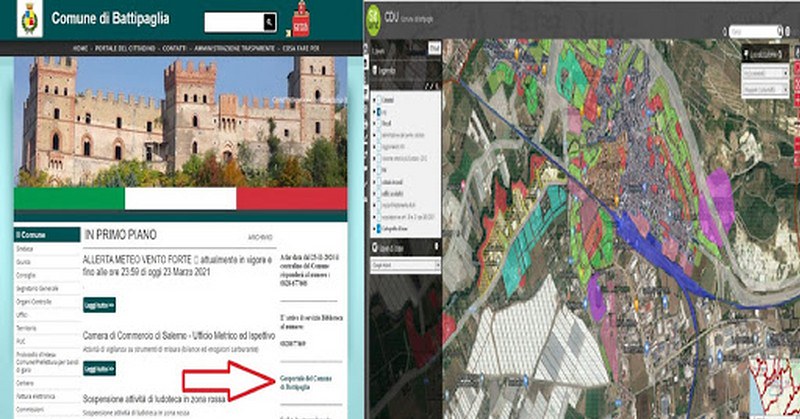Toggle the seventh legend layer checkbox
This screenshot has width=800, height=419.
tap(378, 170)
